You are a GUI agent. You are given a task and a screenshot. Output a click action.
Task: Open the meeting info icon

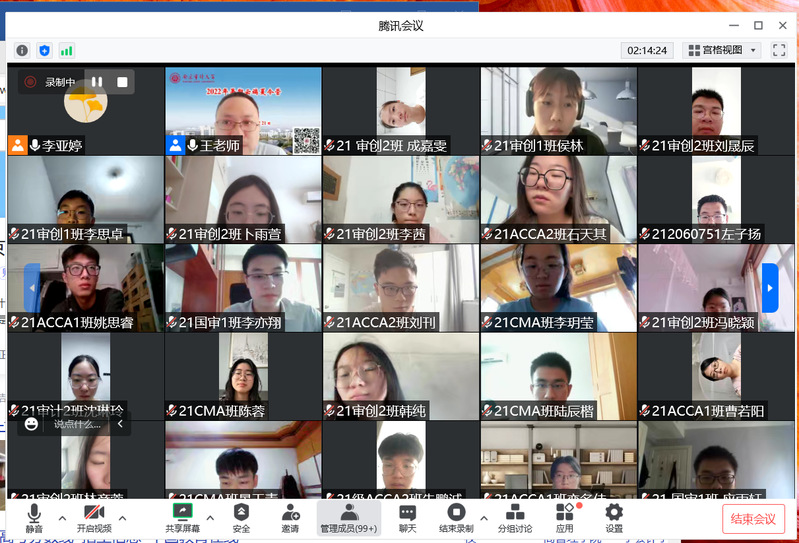pos(22,50)
